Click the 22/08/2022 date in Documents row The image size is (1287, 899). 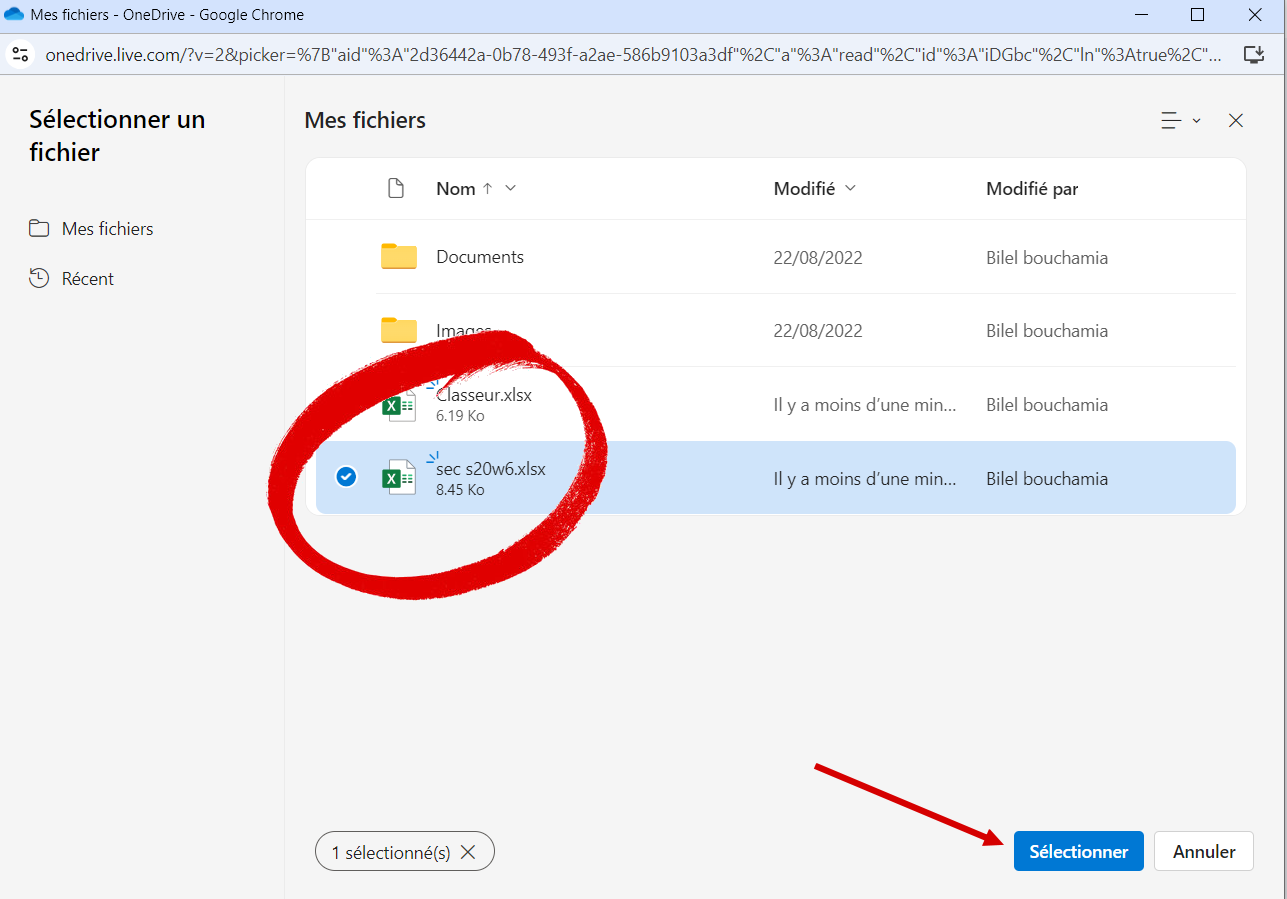click(818, 258)
